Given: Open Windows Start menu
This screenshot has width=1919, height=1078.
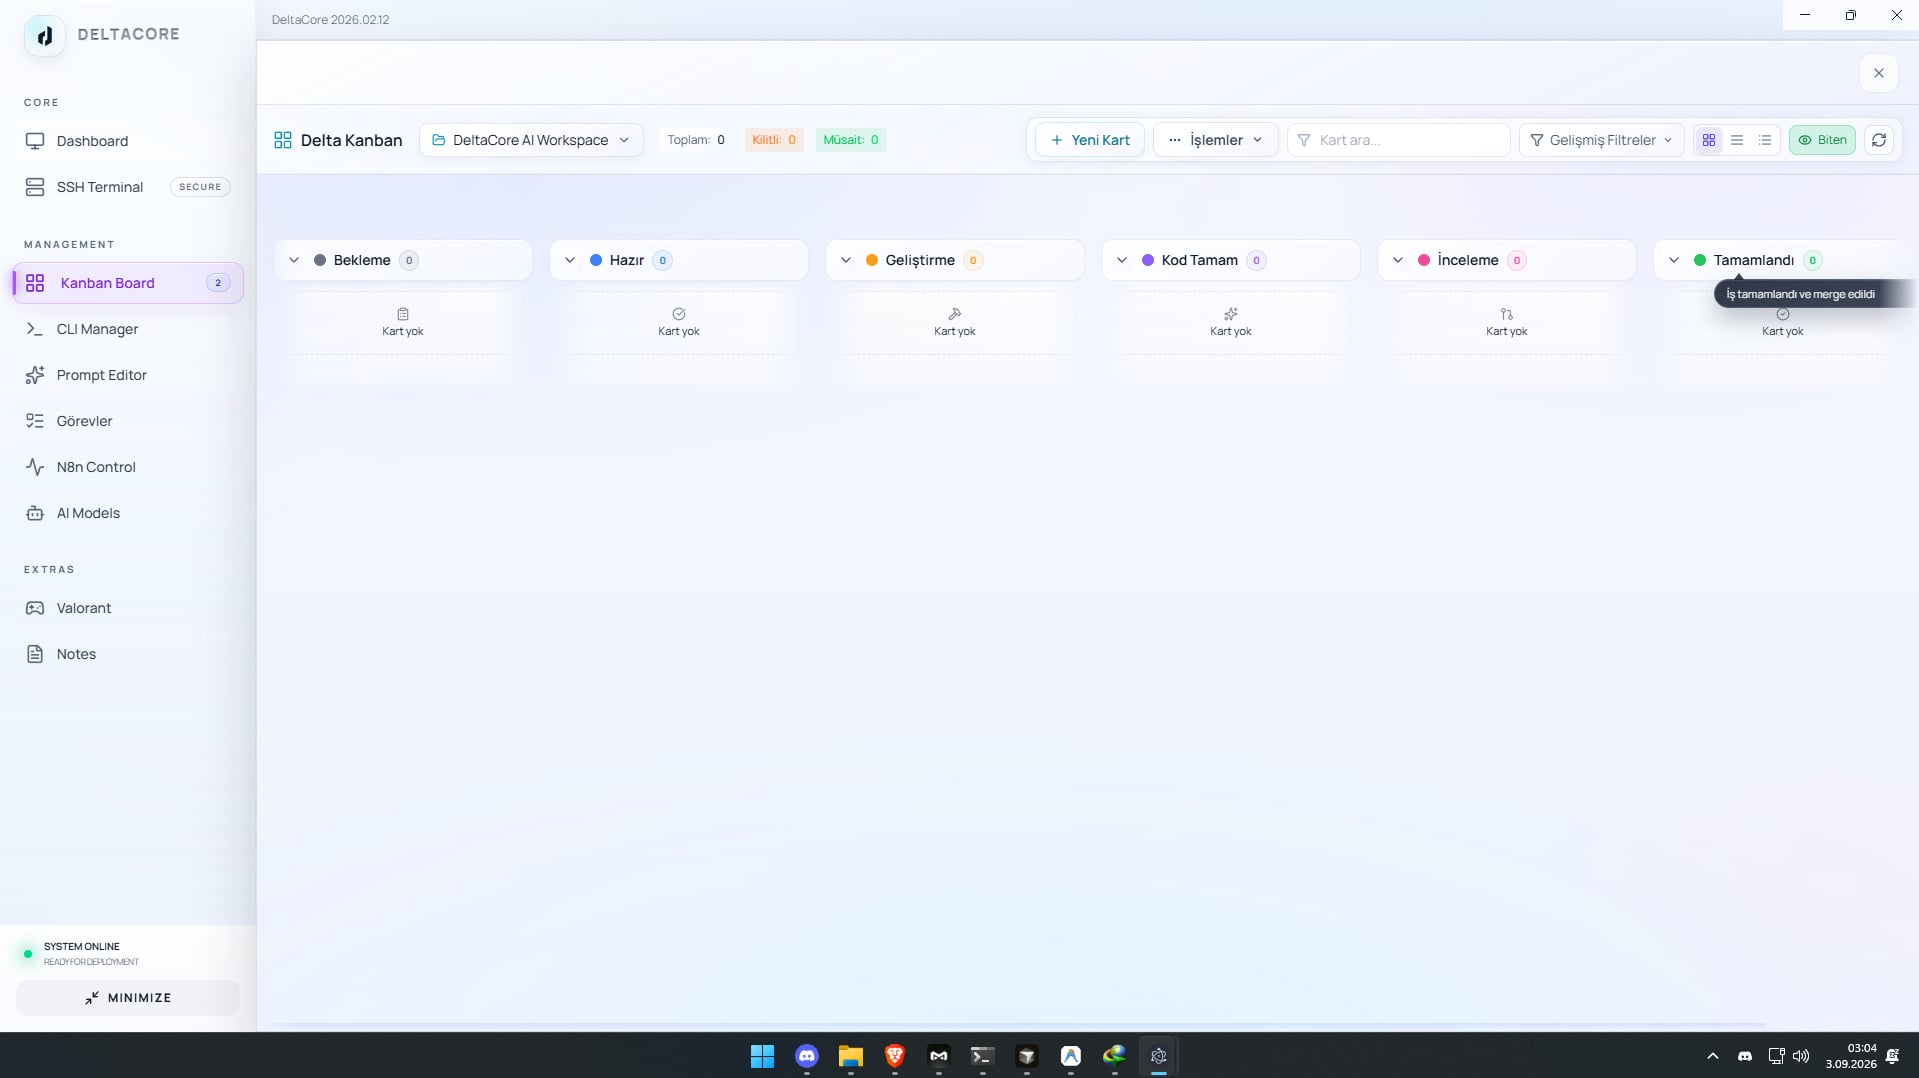Looking at the screenshot, I should pyautogui.click(x=762, y=1056).
